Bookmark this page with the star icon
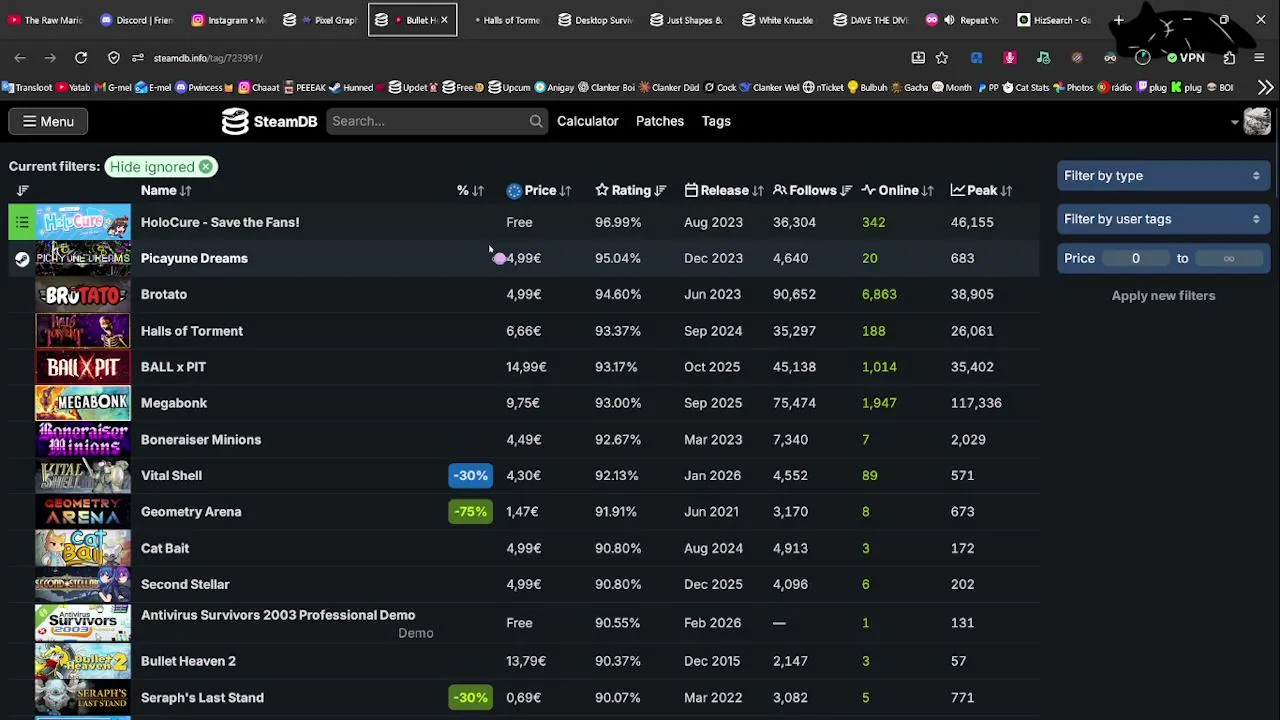1280x720 pixels. pos(942,58)
